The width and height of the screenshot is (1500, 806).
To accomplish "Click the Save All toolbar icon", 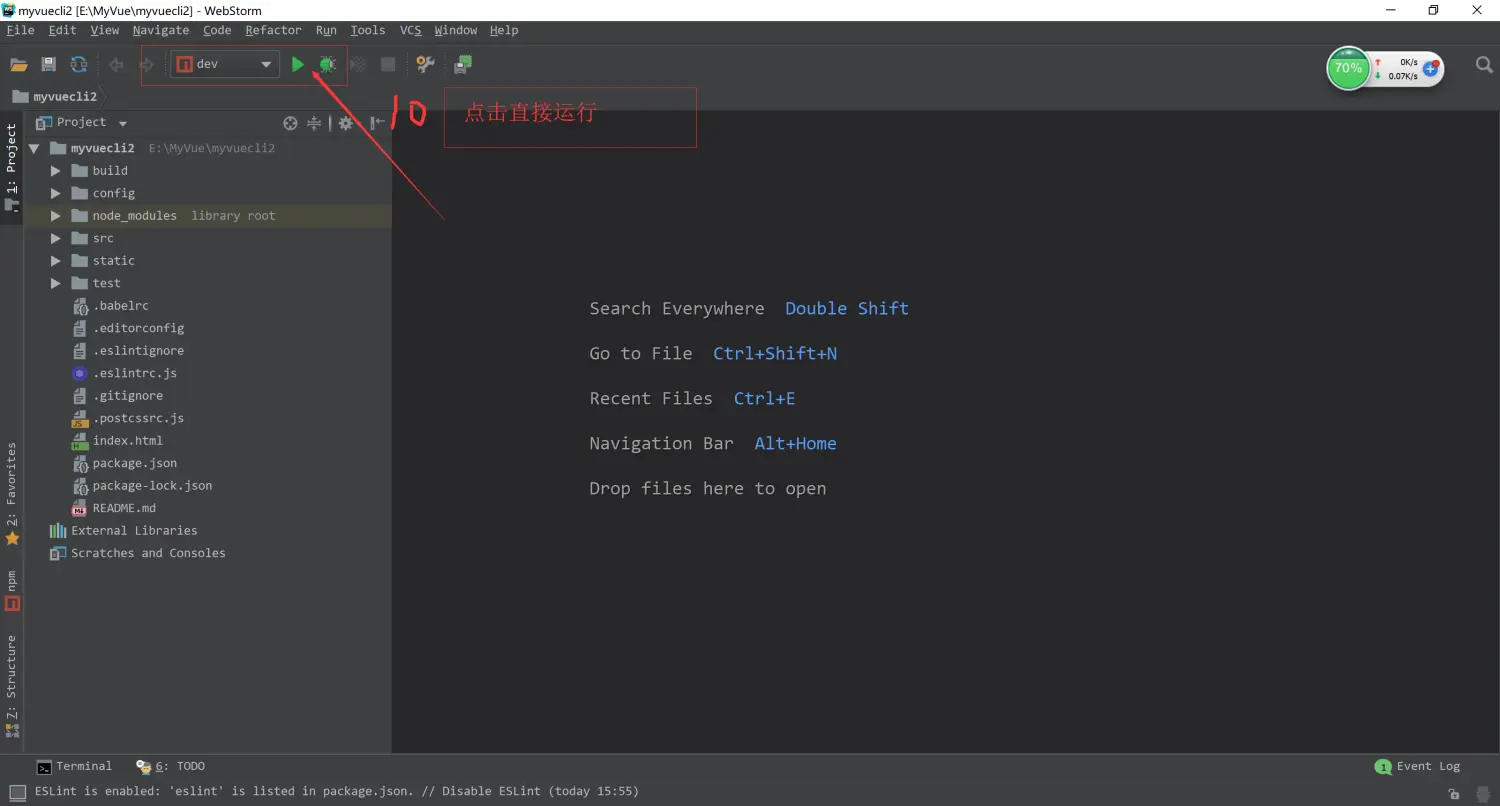I will [48, 64].
